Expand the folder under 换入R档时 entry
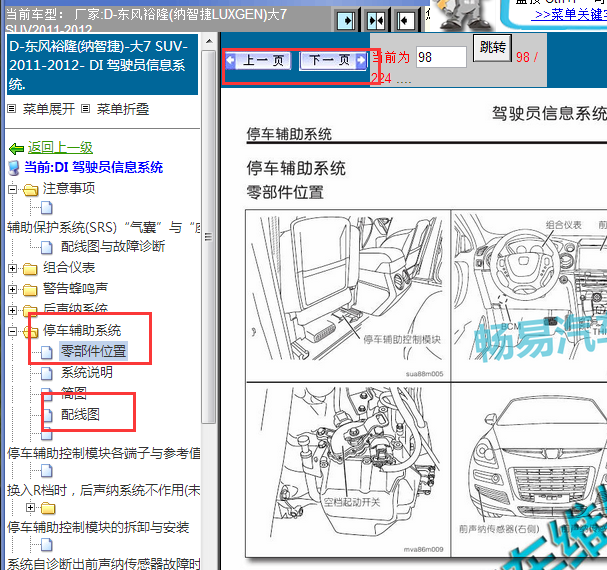This screenshot has width=607, height=570. (30, 507)
